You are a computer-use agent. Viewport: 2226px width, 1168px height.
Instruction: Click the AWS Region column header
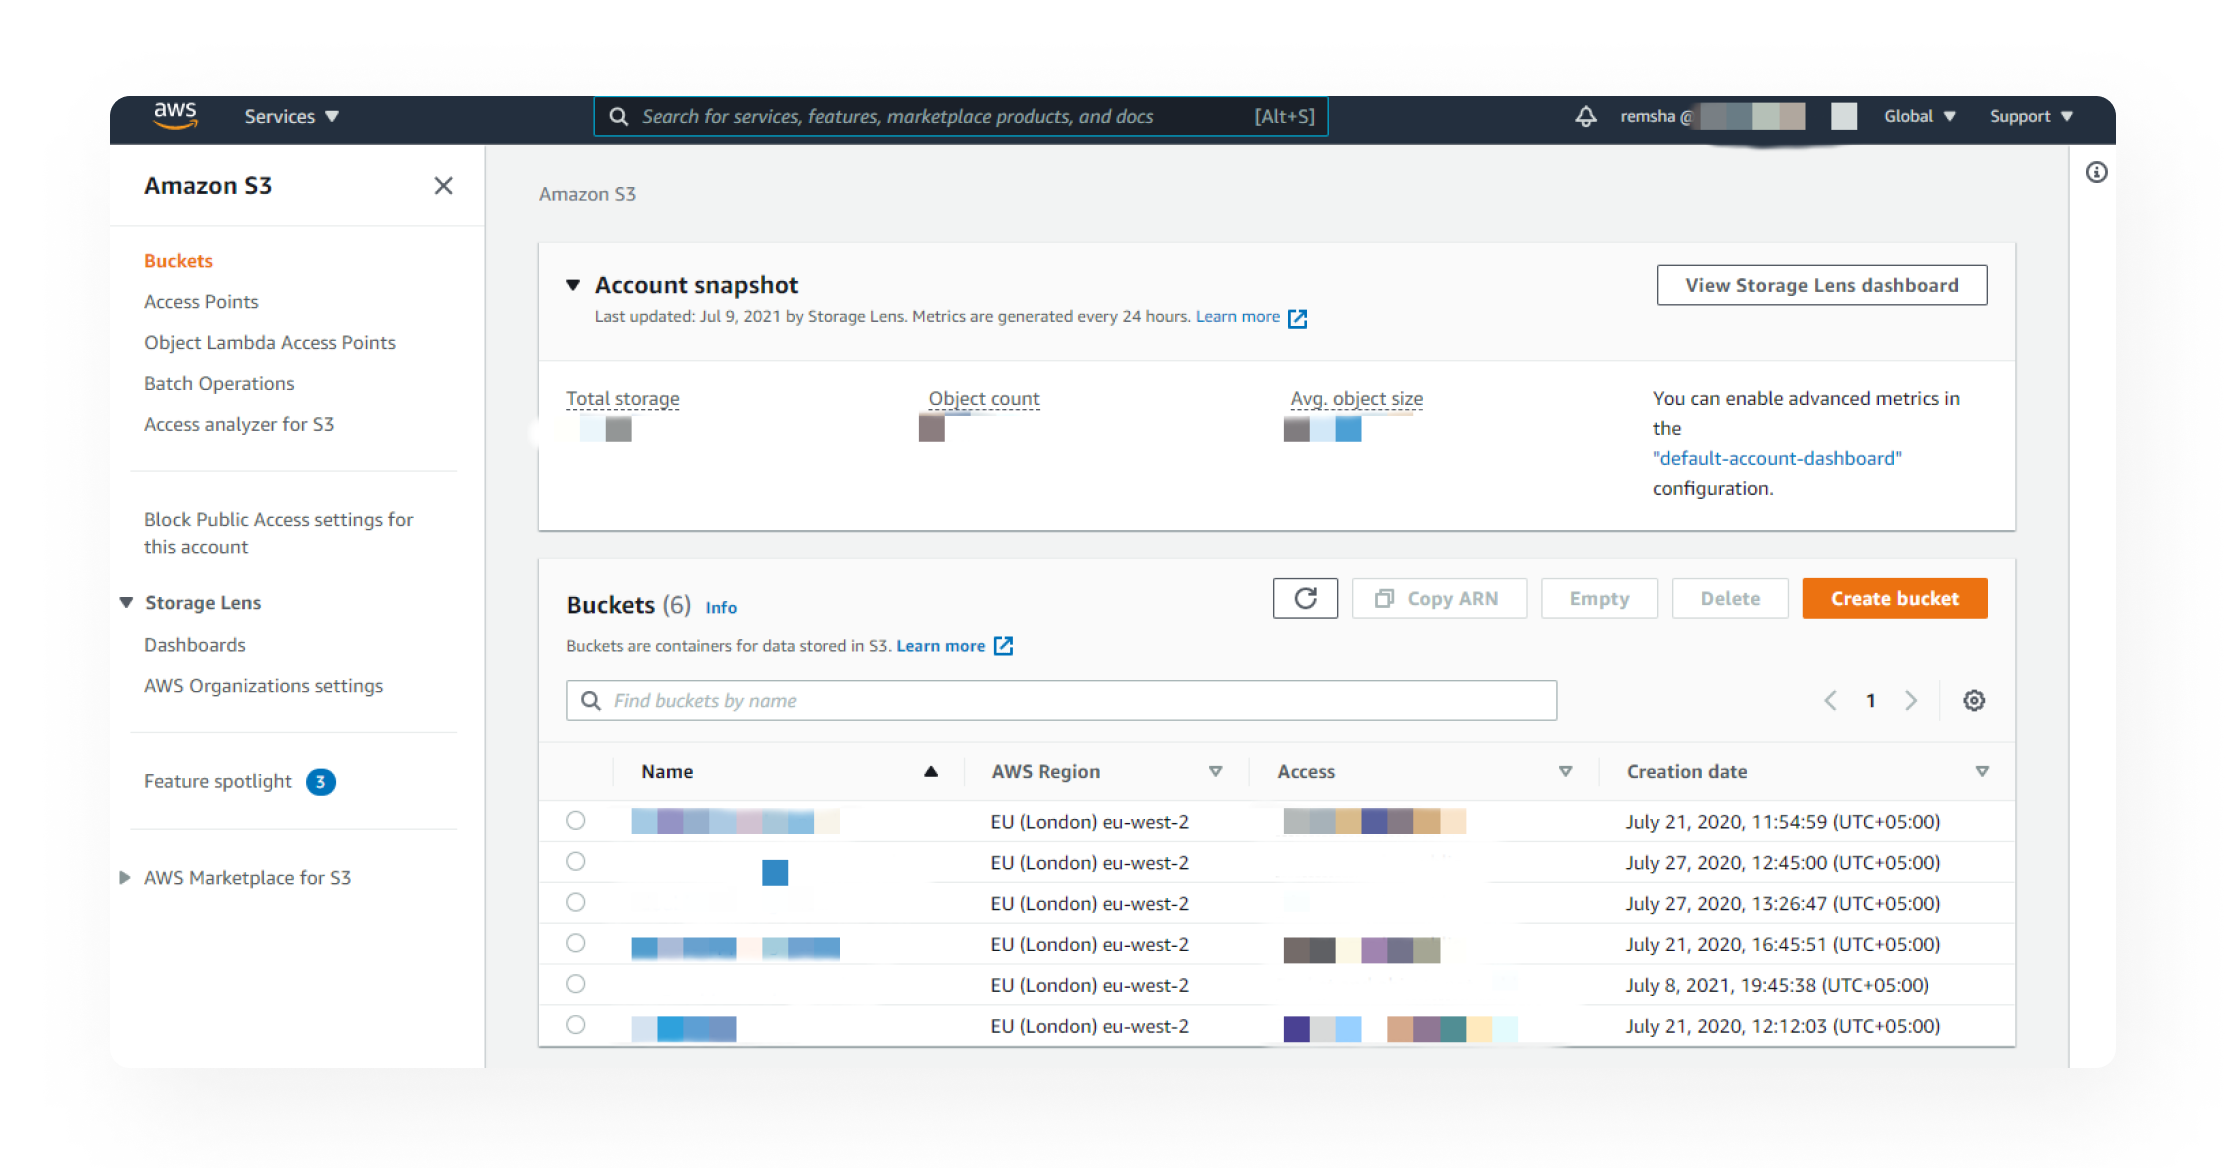[x=1045, y=771]
